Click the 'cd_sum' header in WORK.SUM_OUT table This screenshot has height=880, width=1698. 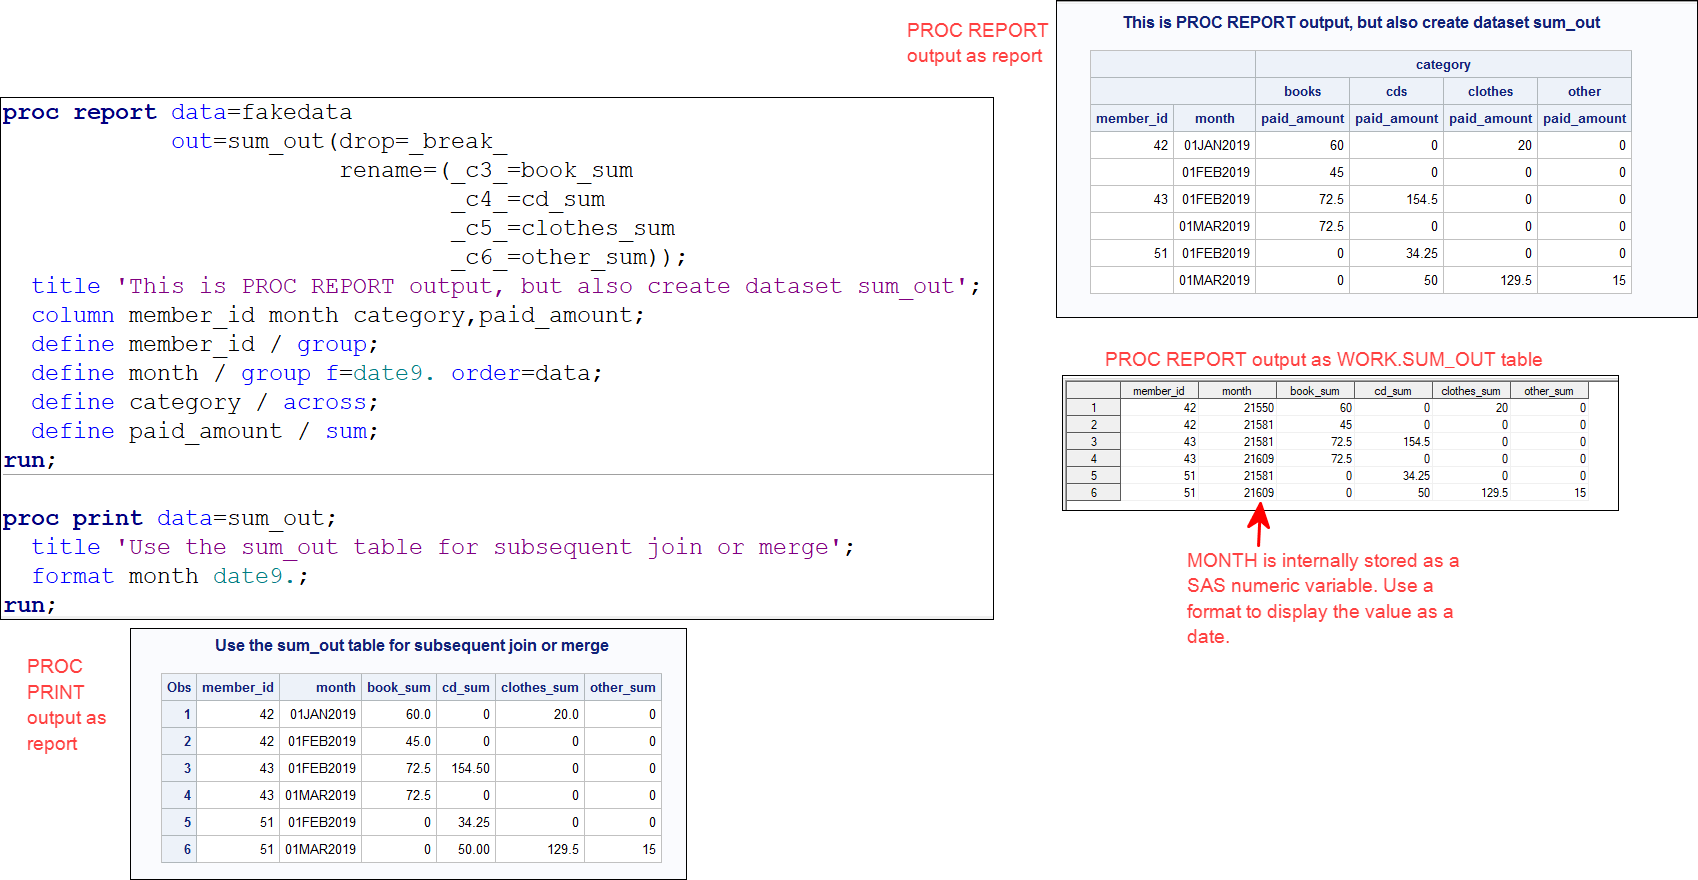pyautogui.click(x=1392, y=391)
